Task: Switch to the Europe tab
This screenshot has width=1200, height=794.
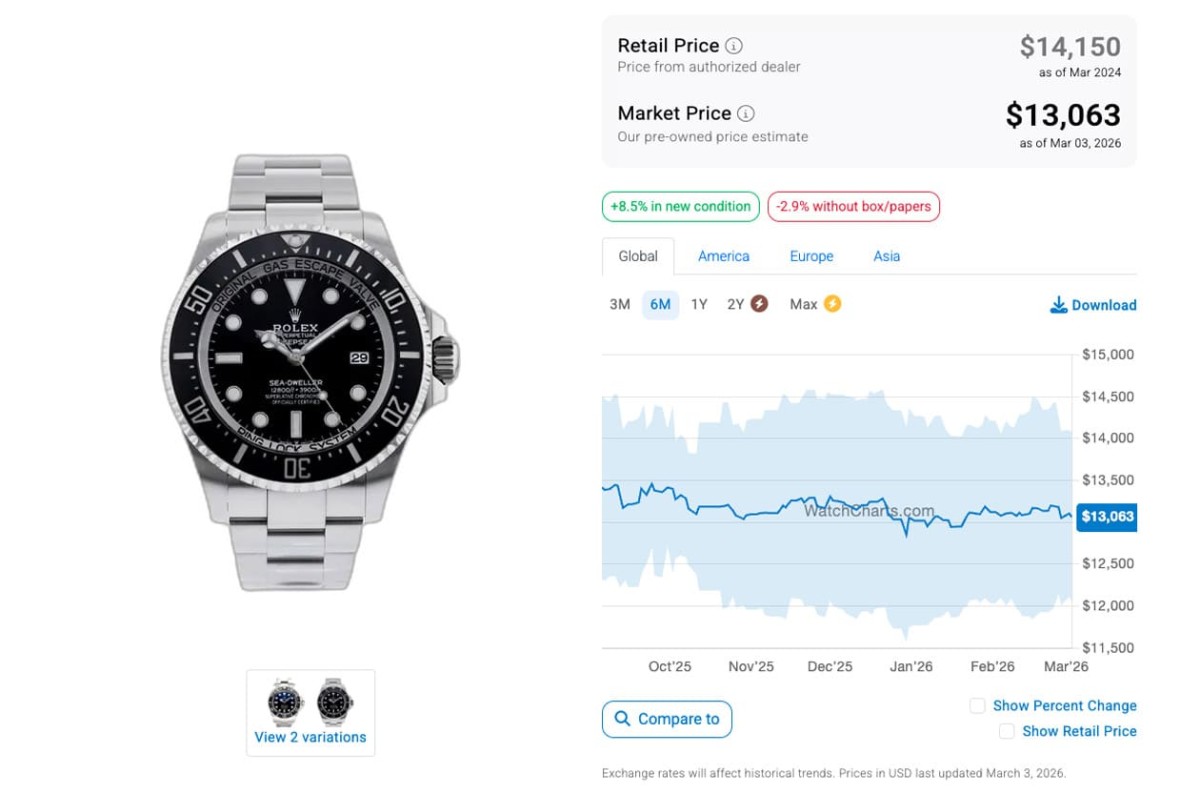Action: coord(811,256)
